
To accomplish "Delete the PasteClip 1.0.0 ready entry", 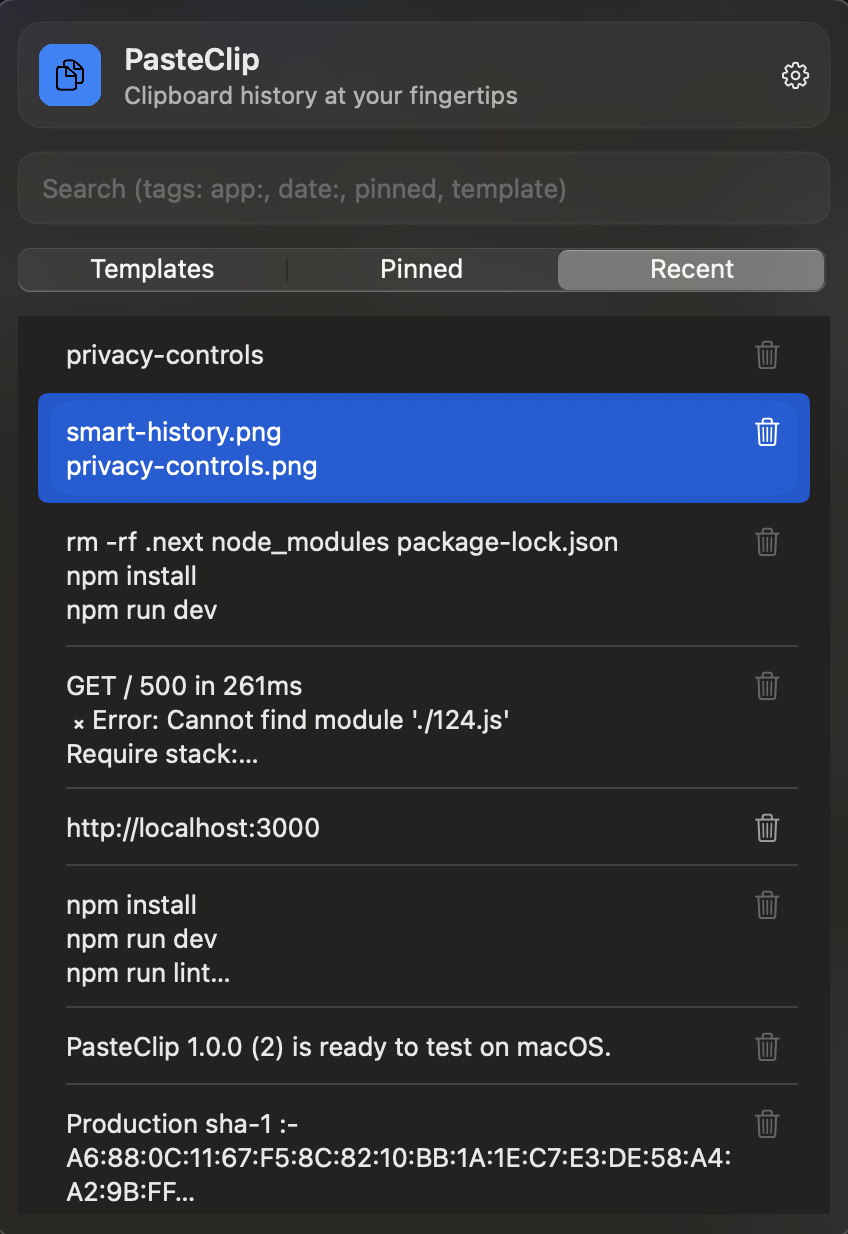I will click(766, 1047).
